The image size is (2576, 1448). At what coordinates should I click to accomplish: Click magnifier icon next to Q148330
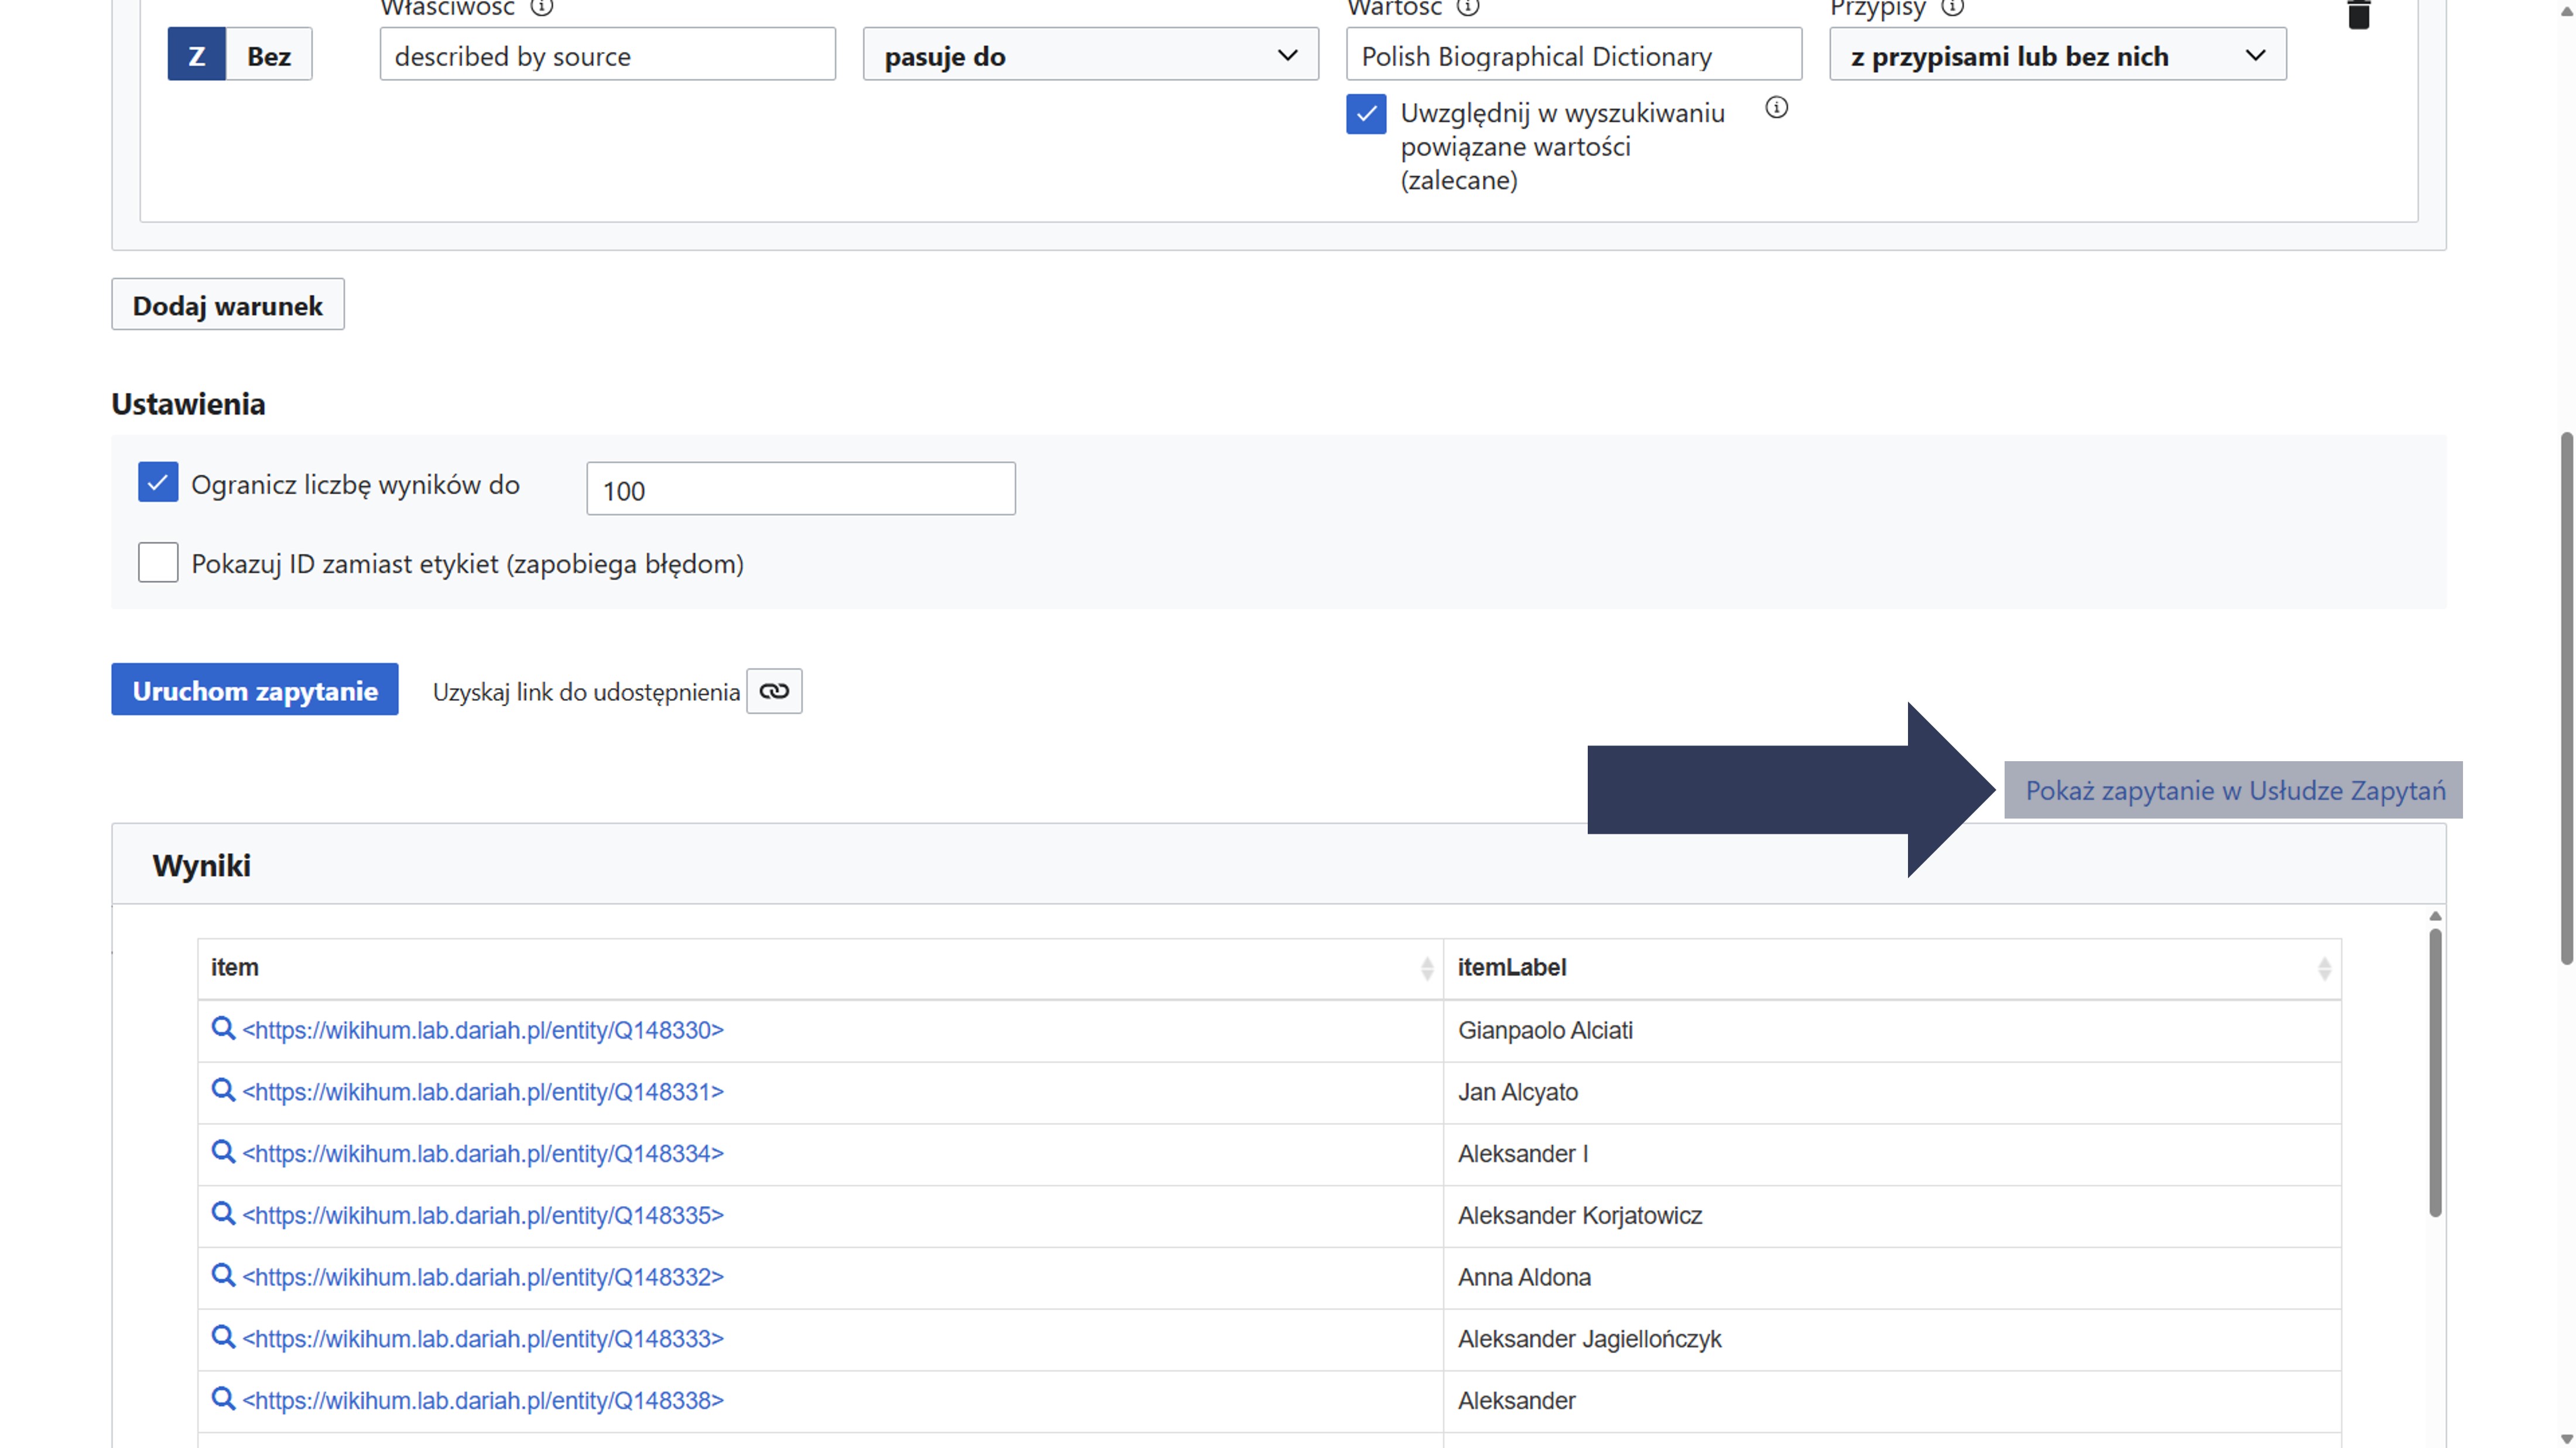[x=223, y=1028]
